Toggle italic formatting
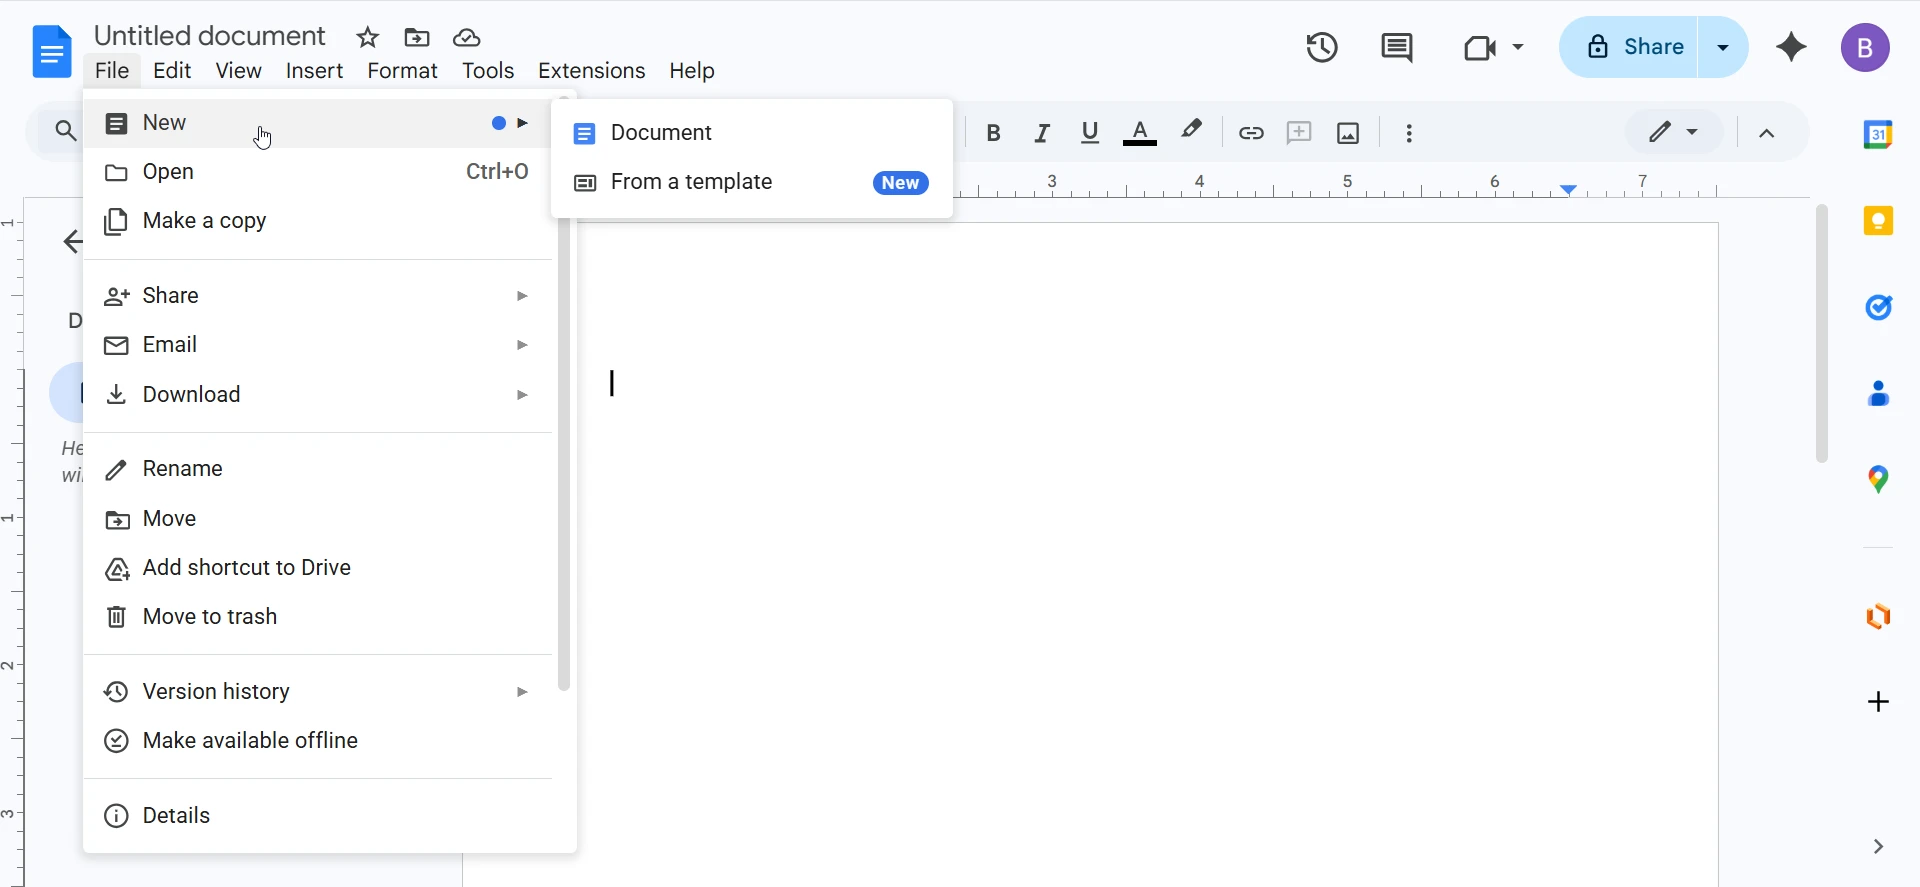Viewport: 1920px width, 887px height. coord(1042,133)
